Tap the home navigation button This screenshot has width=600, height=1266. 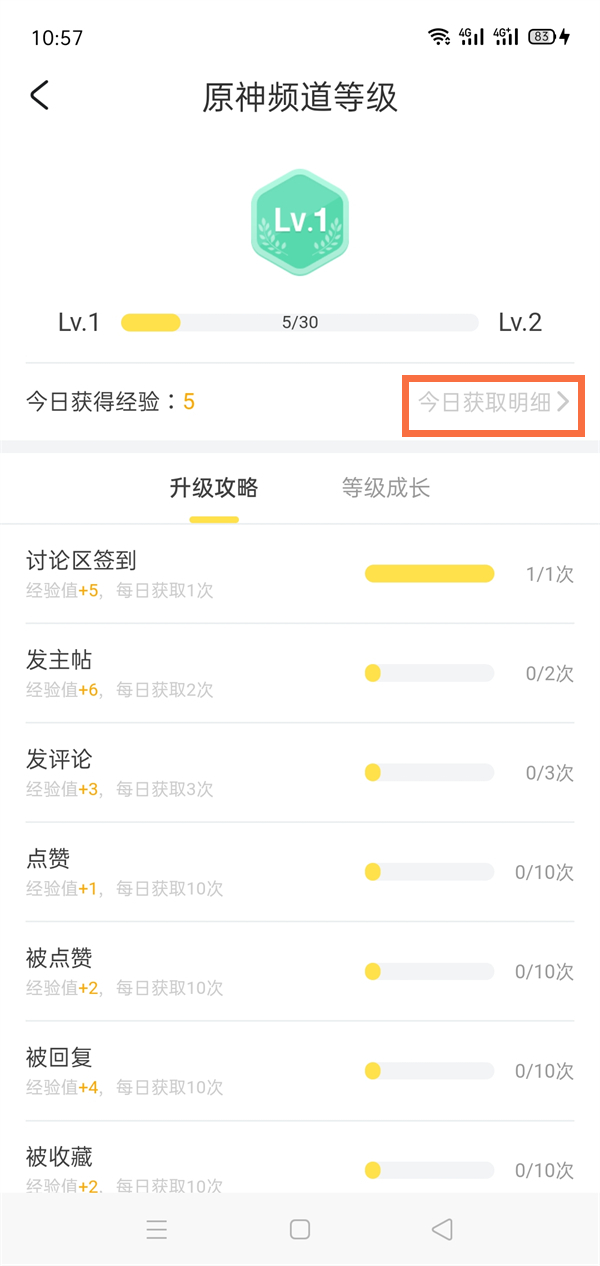pyautogui.click(x=299, y=1229)
